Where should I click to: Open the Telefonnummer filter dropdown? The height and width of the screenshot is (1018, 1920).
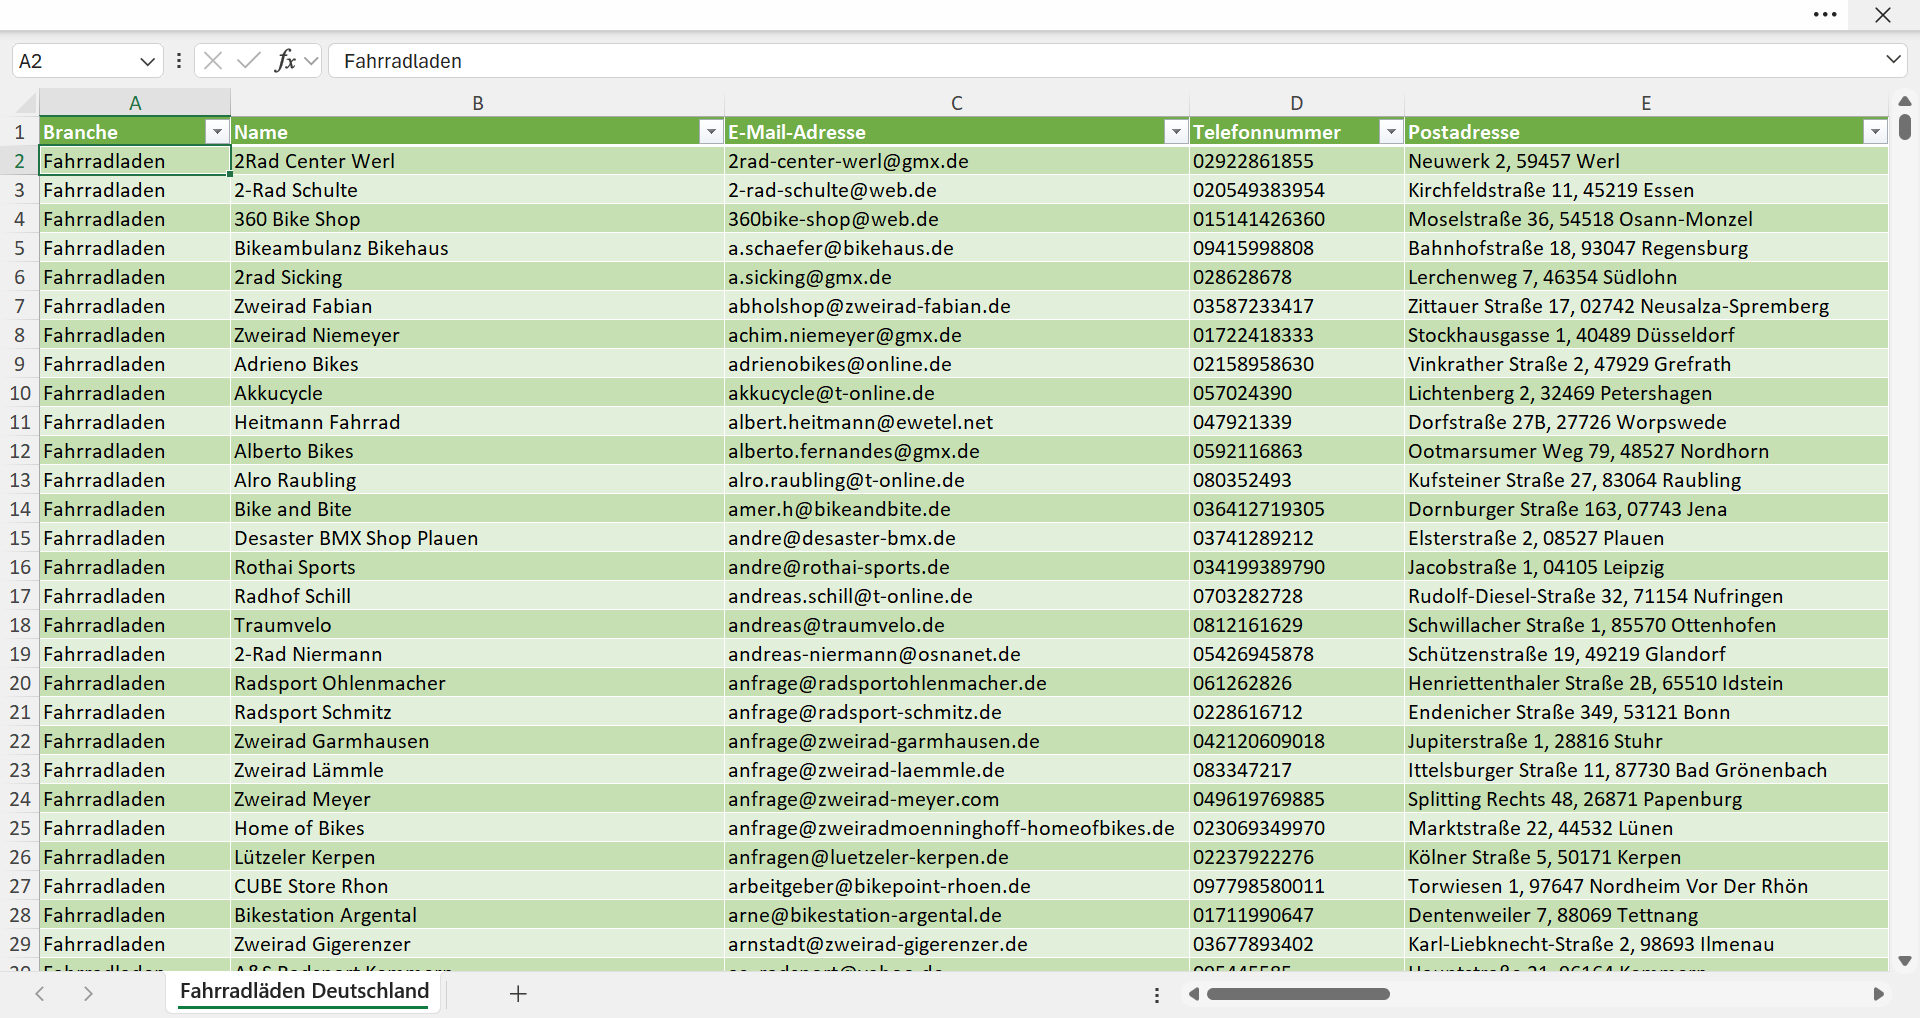(1391, 132)
